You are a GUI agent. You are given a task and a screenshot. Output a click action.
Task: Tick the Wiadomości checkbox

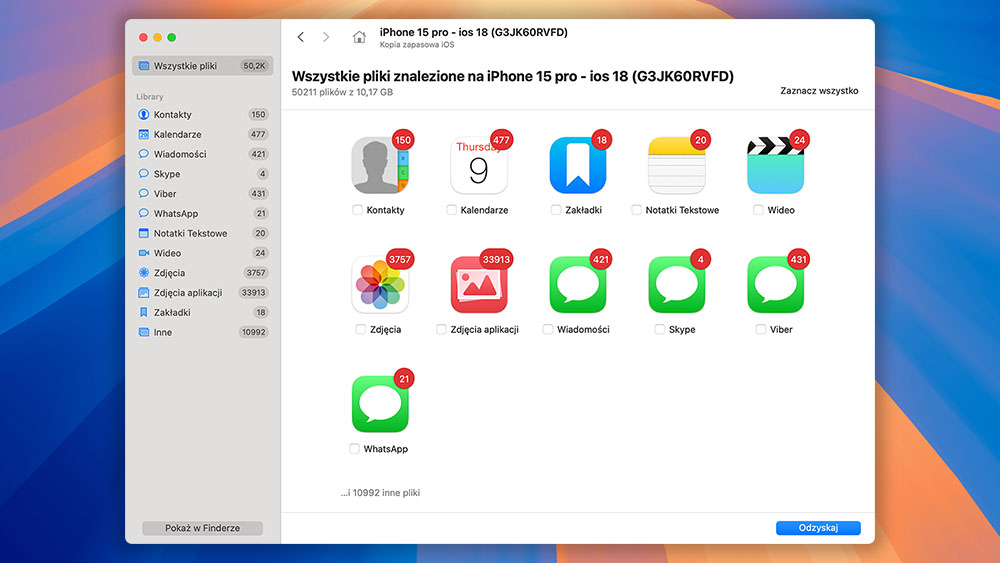[x=548, y=330]
